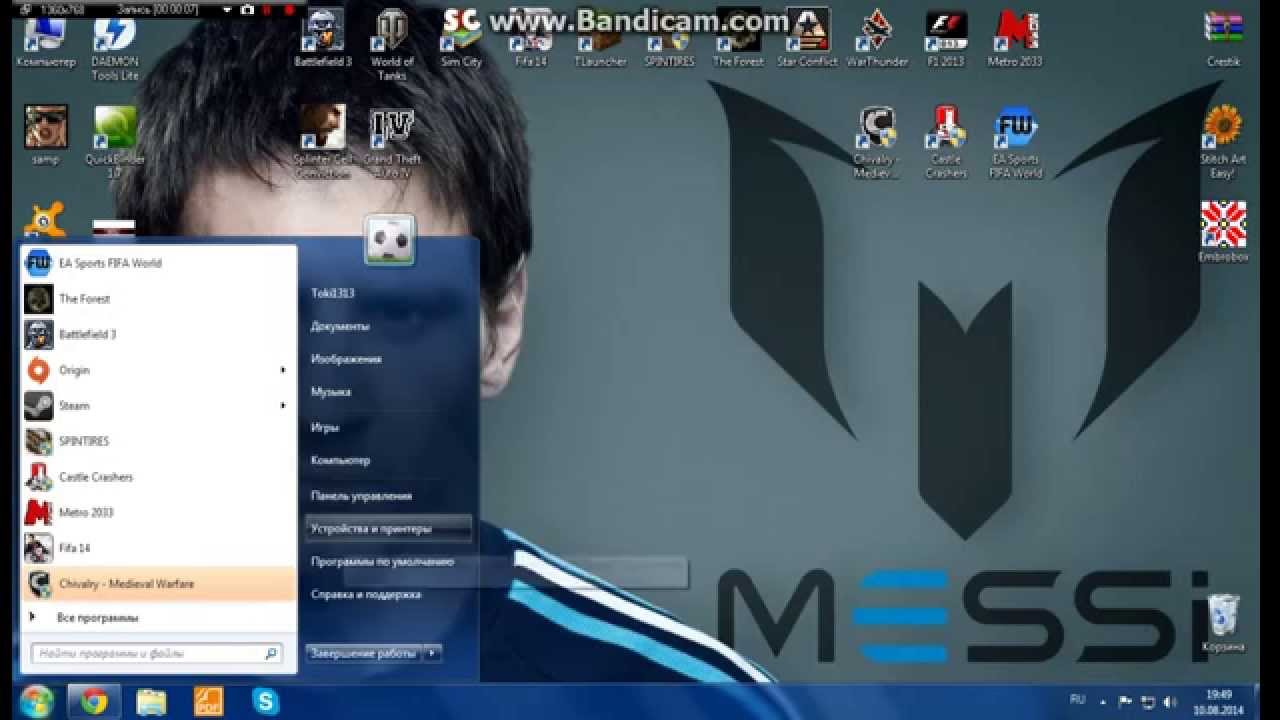Open the Toki1313 user folder link

point(332,293)
